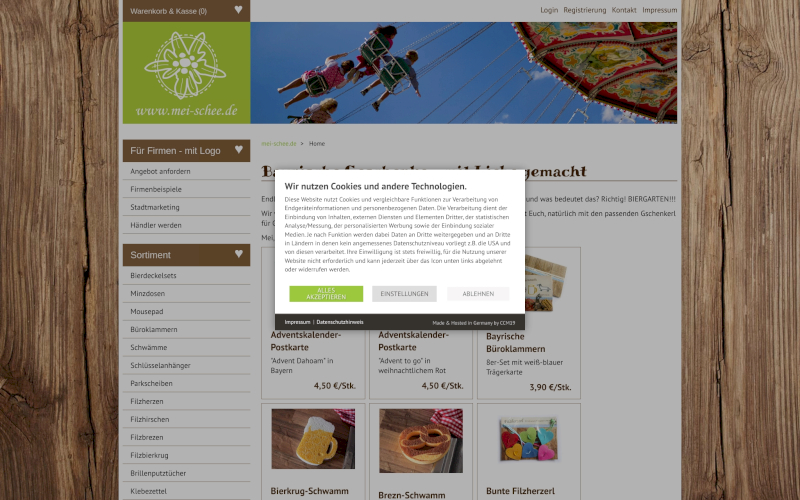Accept all cookies with Alles Akzeptieren
The image size is (800, 500).
point(326,294)
